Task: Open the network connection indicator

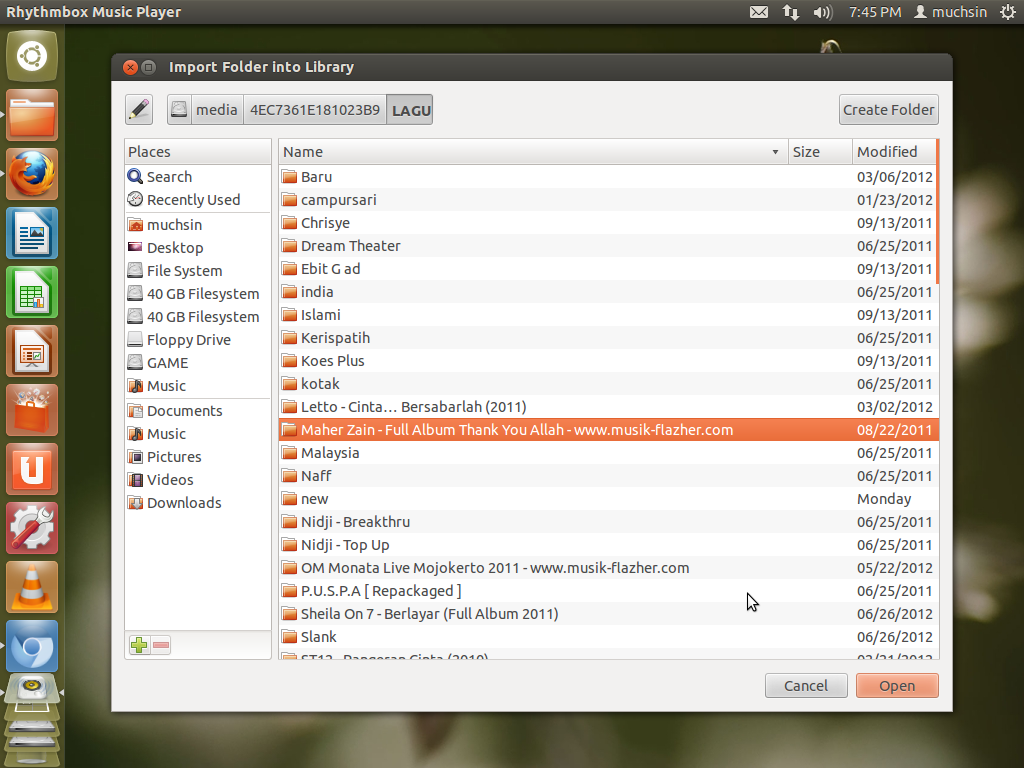Action: click(791, 12)
